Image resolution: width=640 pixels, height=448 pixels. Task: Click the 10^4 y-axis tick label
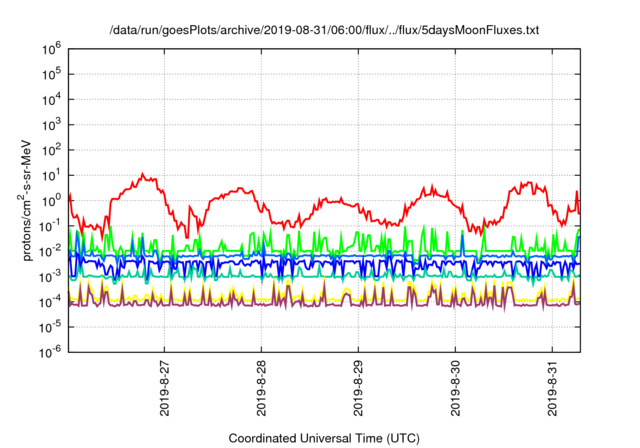[51, 100]
